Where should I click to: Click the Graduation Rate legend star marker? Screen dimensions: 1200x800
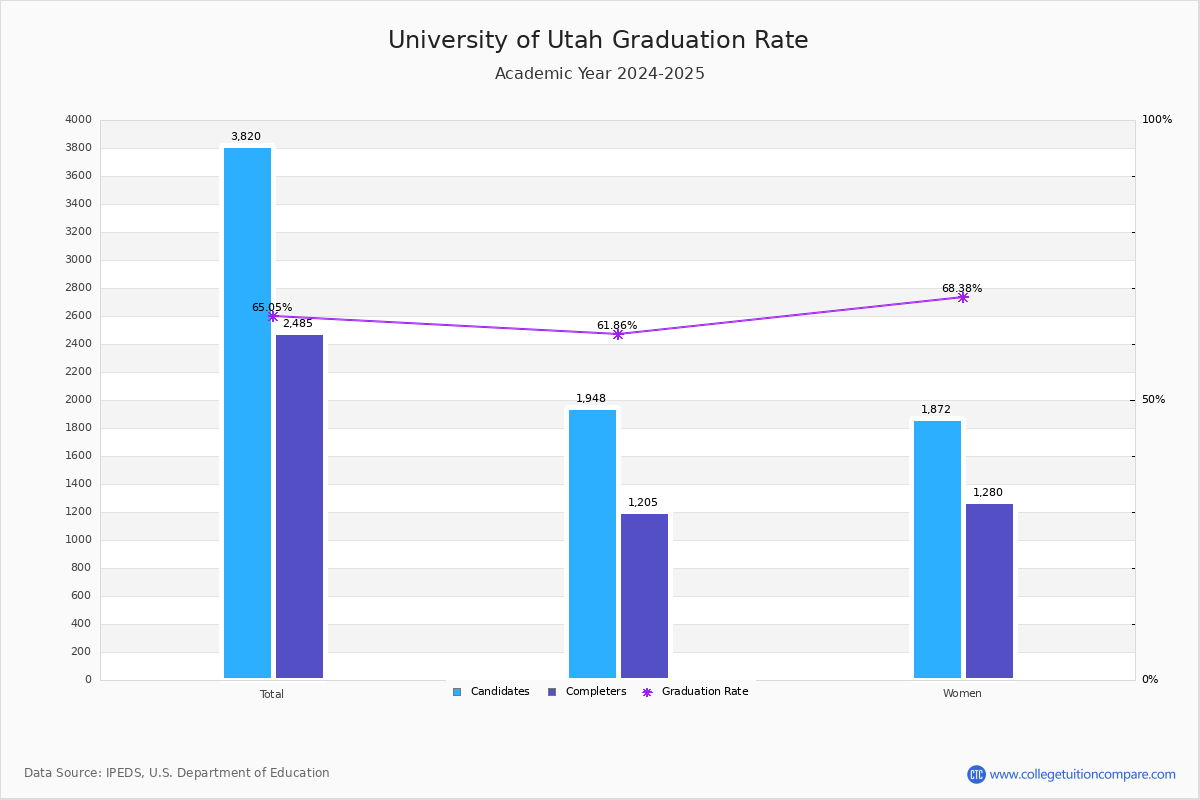pyautogui.click(x=647, y=692)
